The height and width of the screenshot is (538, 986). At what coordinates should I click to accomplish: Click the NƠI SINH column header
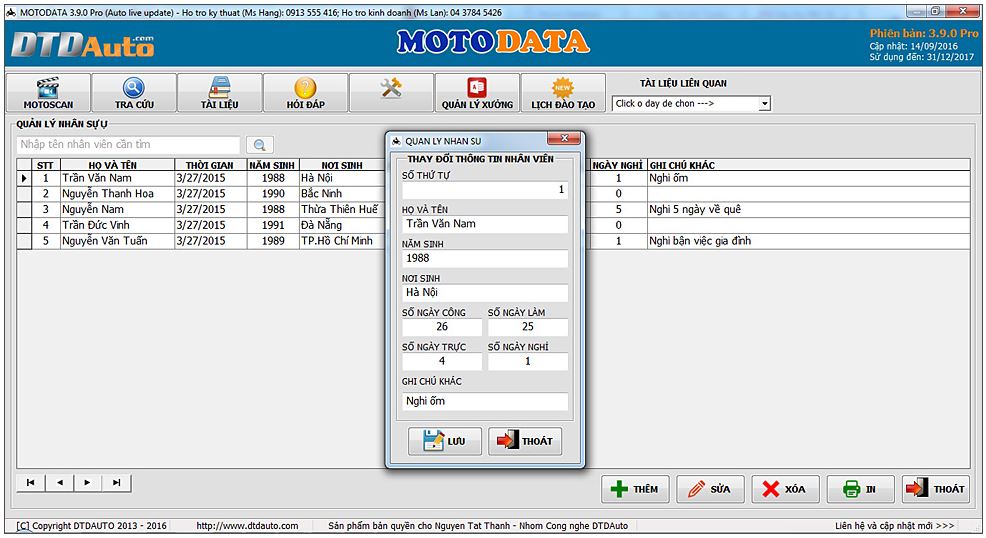[x=342, y=165]
